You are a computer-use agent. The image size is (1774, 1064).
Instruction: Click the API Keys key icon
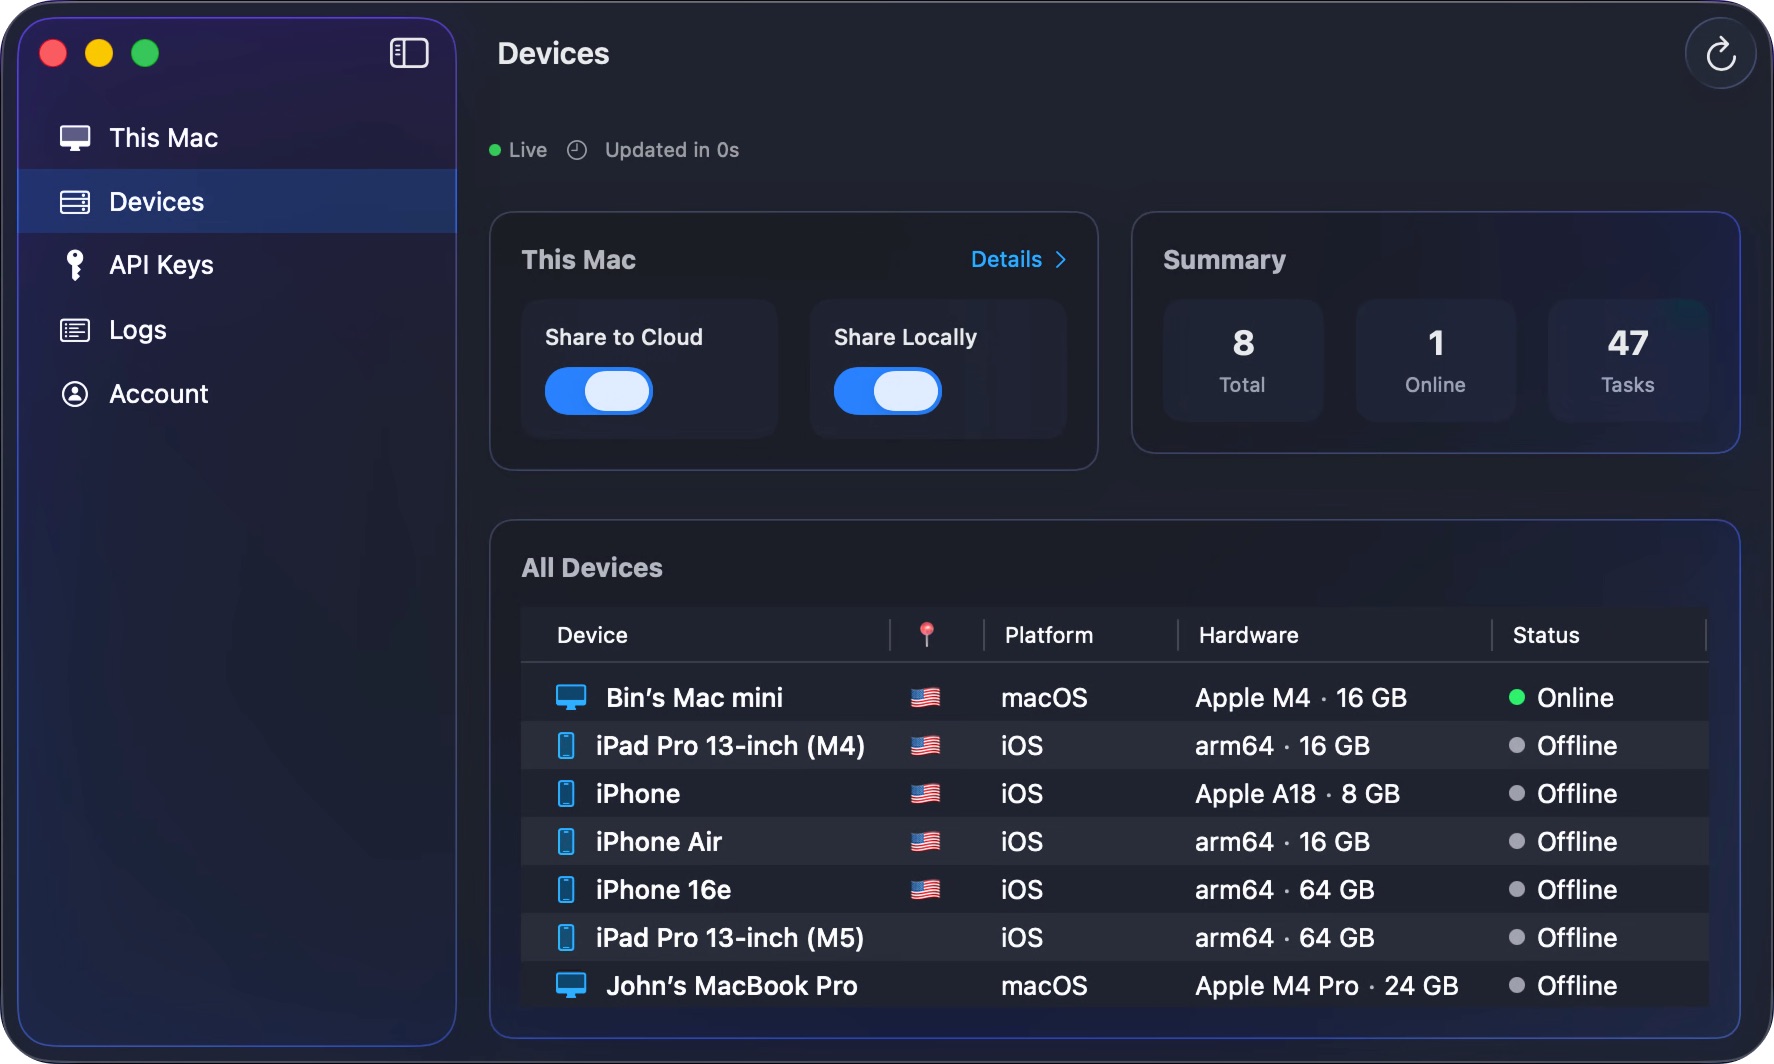point(76,265)
